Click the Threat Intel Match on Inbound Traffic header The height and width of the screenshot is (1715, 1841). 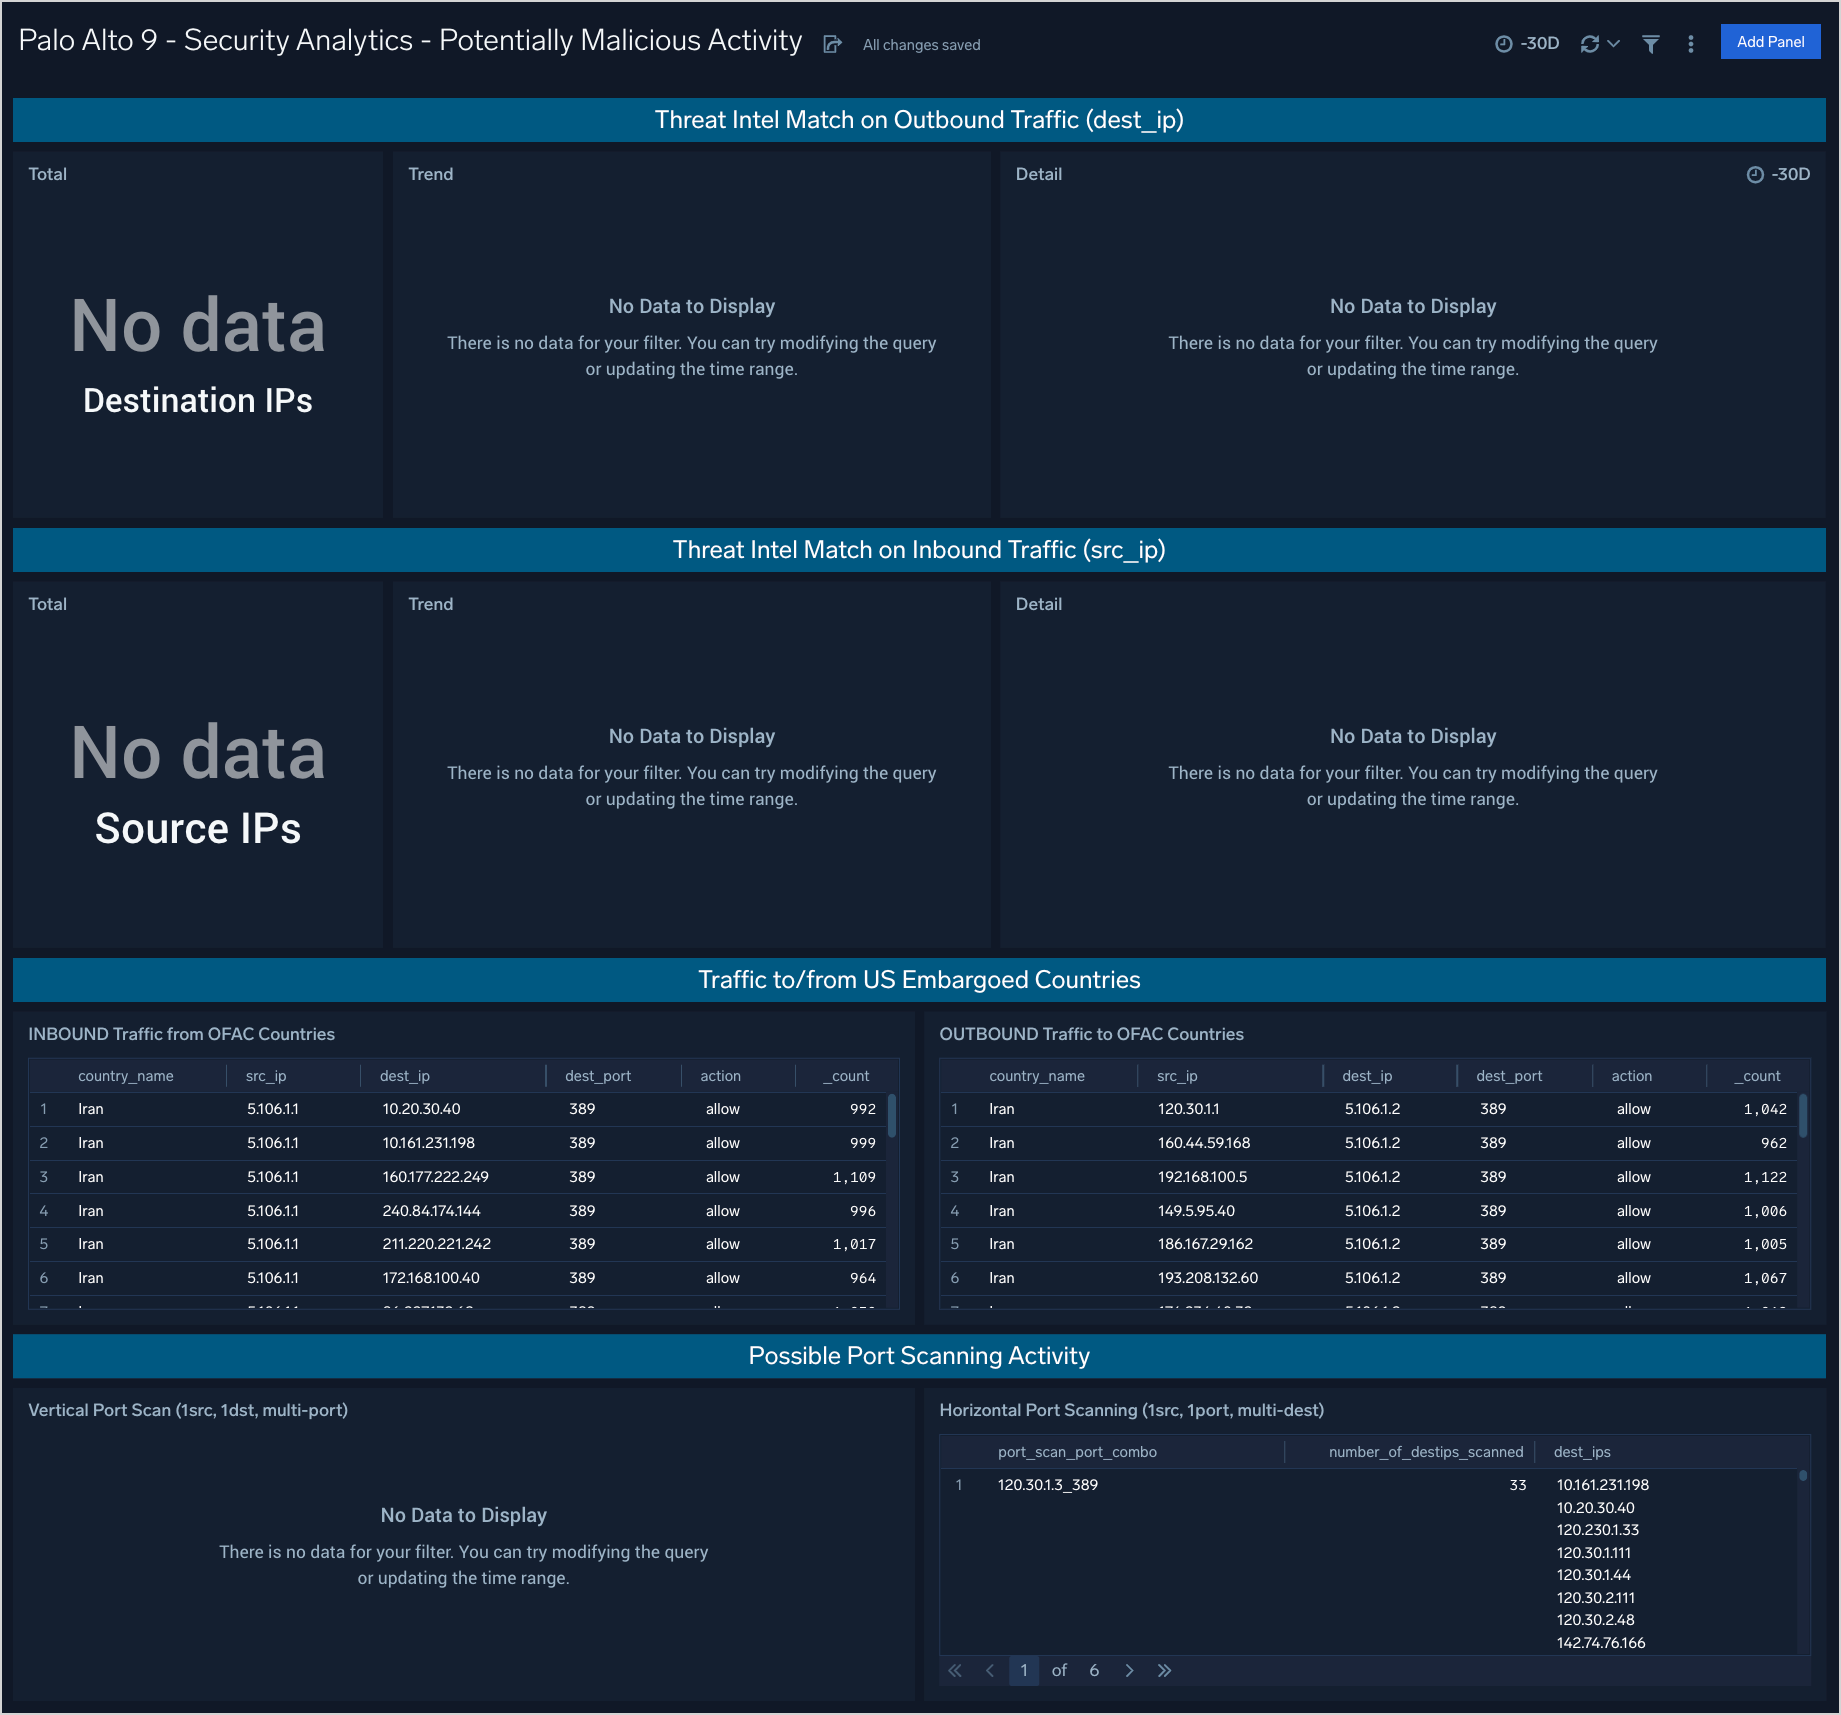click(919, 549)
